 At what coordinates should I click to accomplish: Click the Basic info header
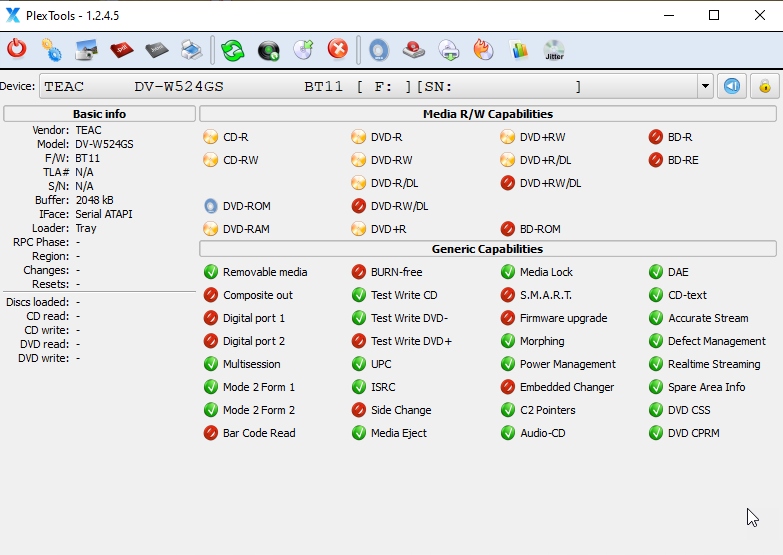coord(99,114)
